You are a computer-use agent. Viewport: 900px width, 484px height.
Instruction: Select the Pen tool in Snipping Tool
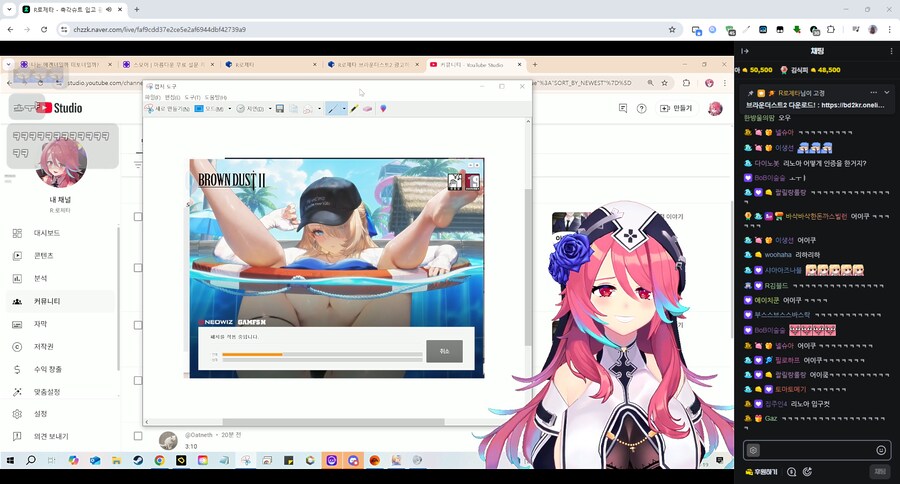click(332, 109)
